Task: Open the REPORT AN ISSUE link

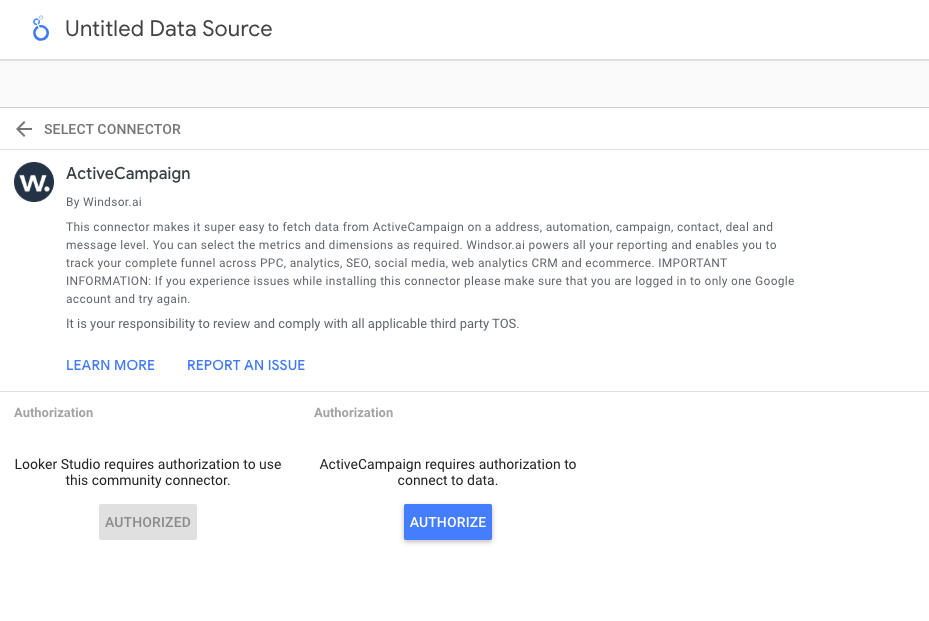Action: [x=246, y=365]
